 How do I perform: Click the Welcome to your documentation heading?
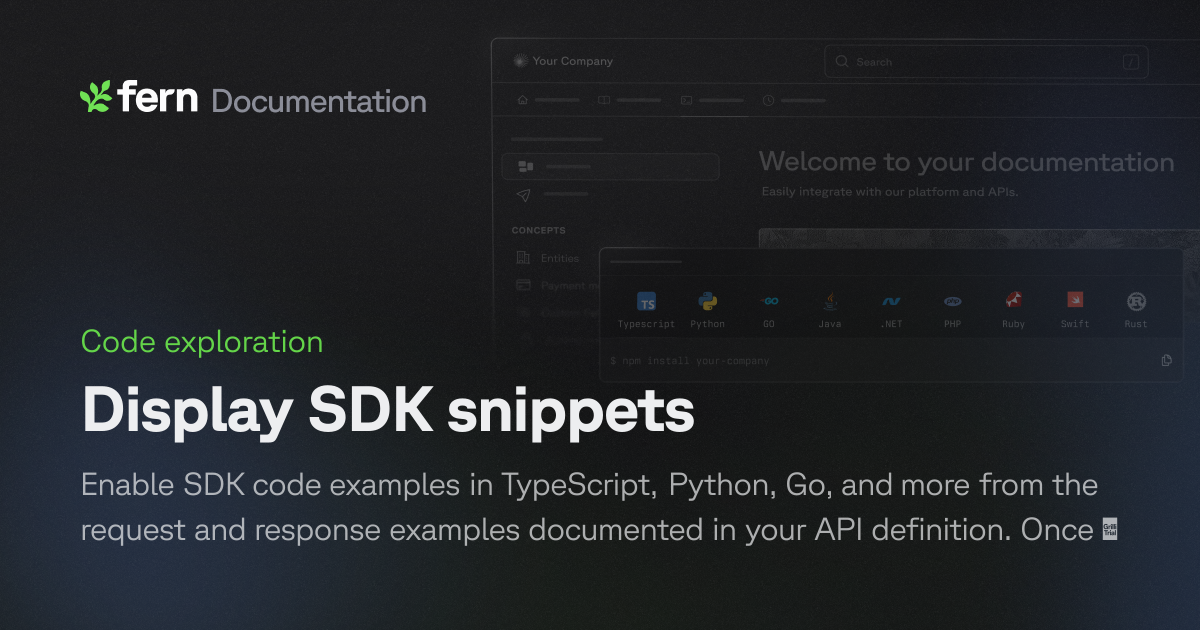[967, 162]
